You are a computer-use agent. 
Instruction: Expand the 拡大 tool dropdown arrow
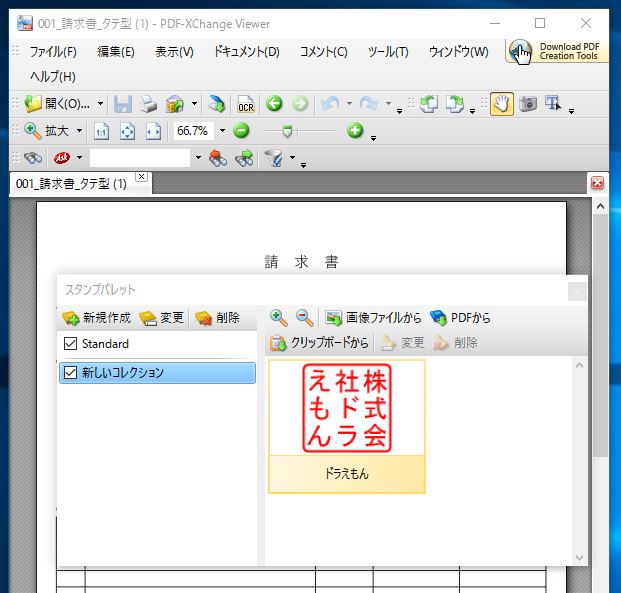pos(79,130)
